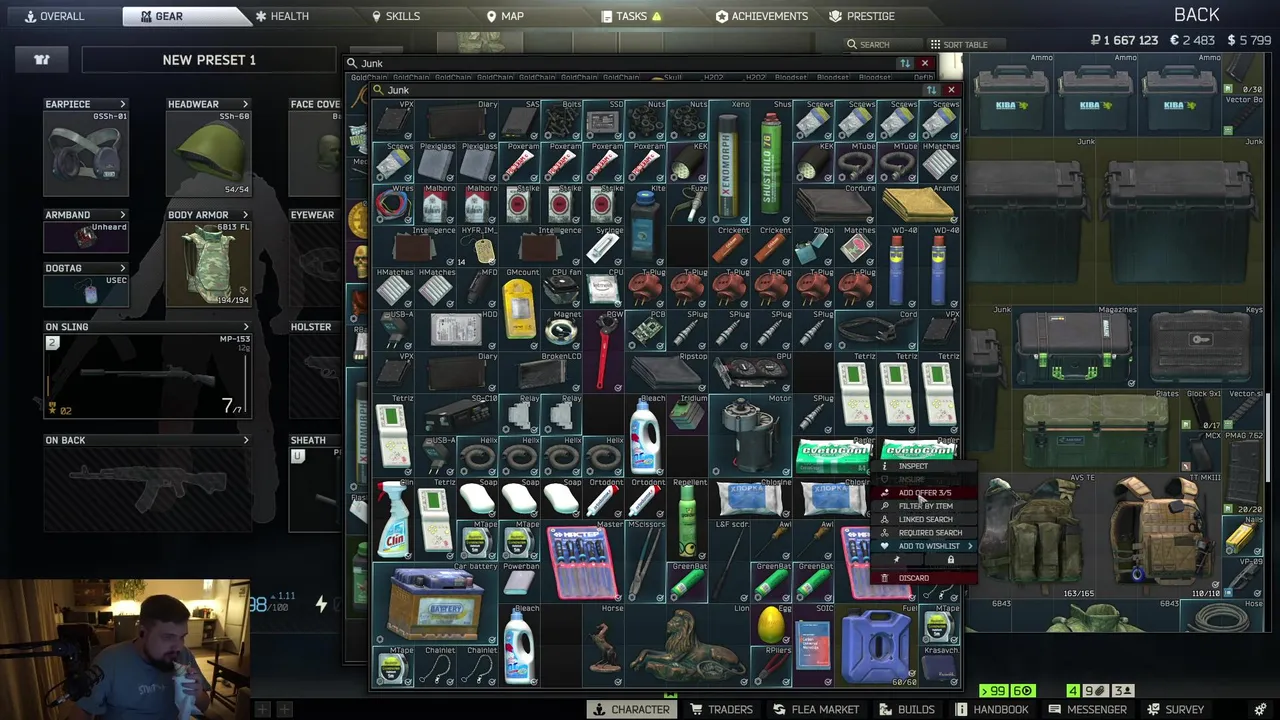Select the red PGW pipe wrench
The image size is (1280, 720).
pyautogui.click(x=603, y=351)
